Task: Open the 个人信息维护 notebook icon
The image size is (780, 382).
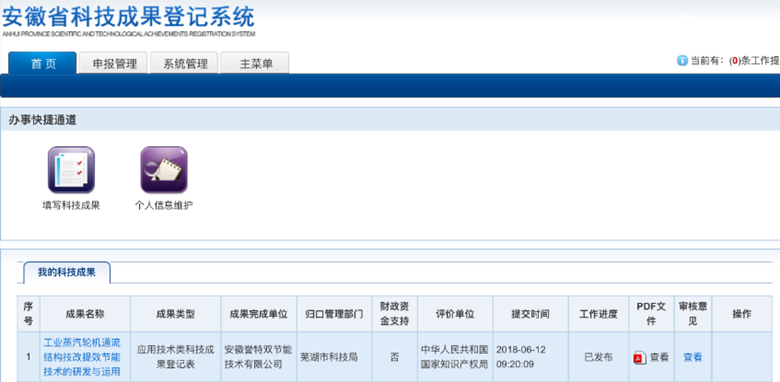Action: click(164, 170)
